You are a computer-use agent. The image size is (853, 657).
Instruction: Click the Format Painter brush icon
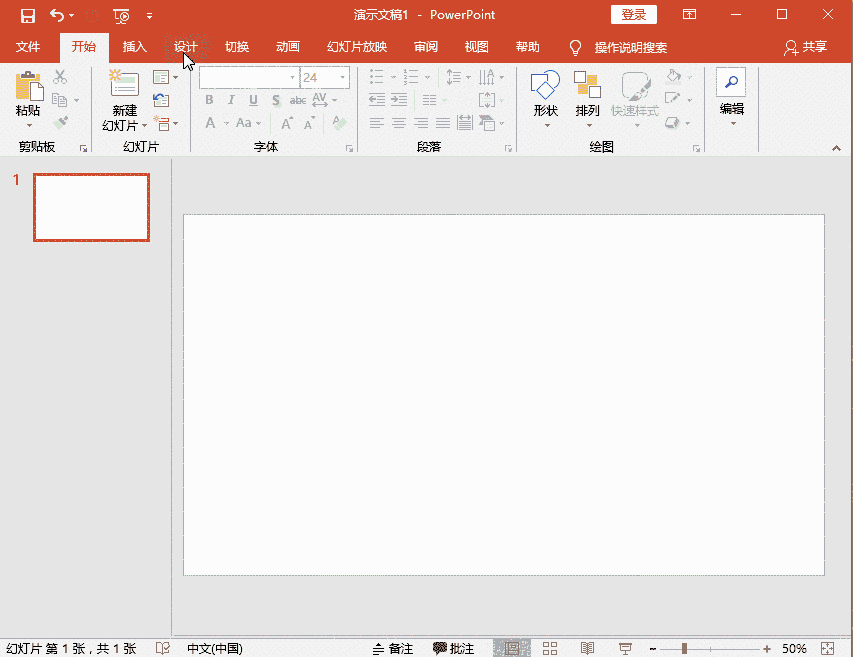(60, 122)
